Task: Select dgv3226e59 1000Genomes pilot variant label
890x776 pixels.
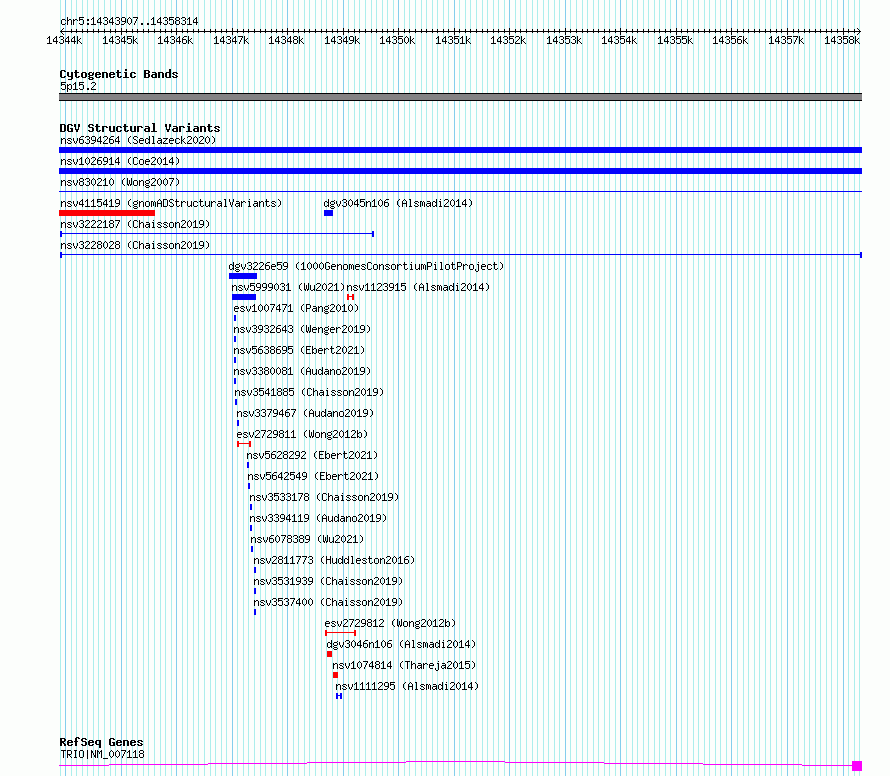Action: click(x=366, y=266)
